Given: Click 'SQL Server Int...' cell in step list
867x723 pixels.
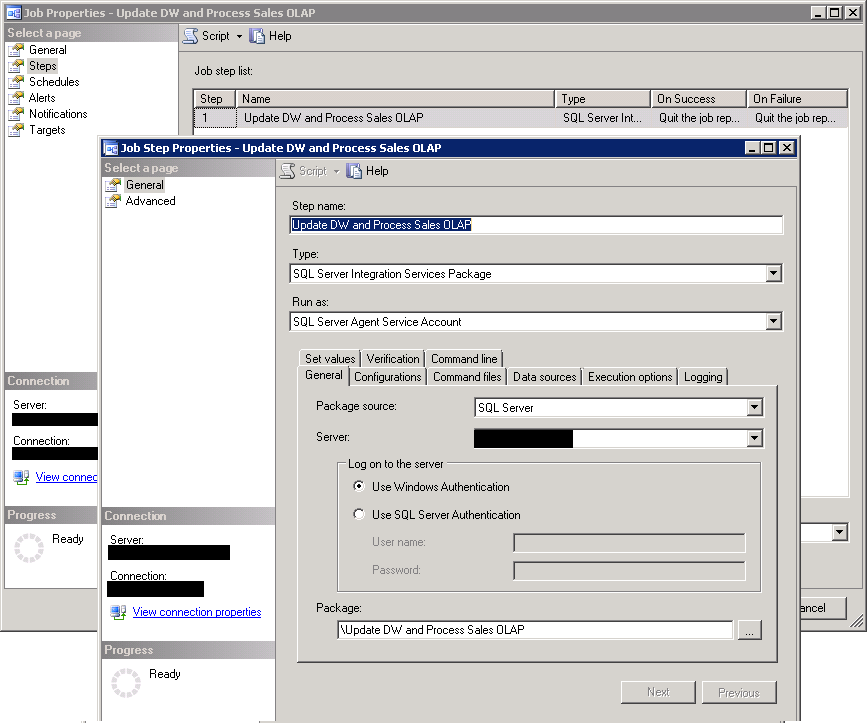Looking at the screenshot, I should click(x=602, y=118).
